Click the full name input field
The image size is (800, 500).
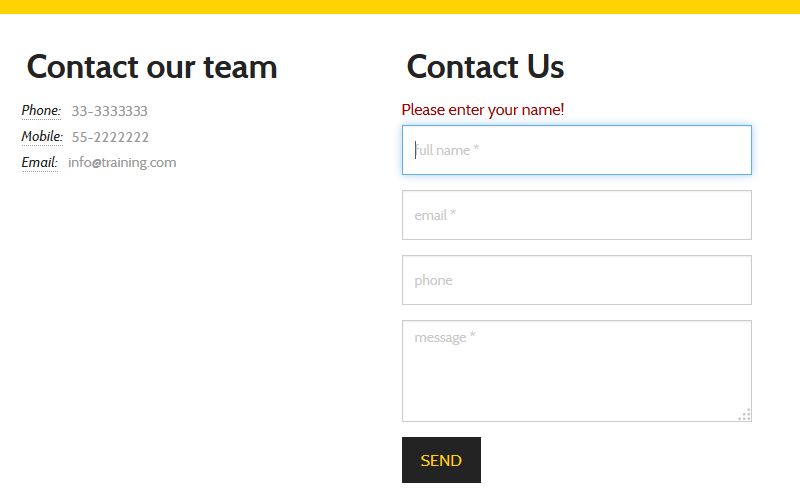coord(576,150)
